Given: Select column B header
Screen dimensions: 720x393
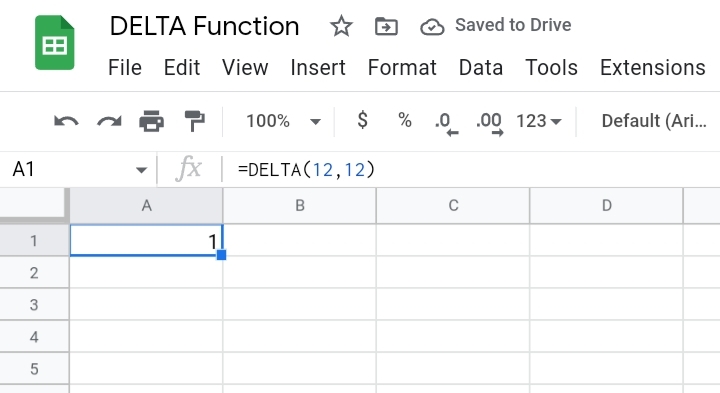Looking at the screenshot, I should (x=300, y=206).
